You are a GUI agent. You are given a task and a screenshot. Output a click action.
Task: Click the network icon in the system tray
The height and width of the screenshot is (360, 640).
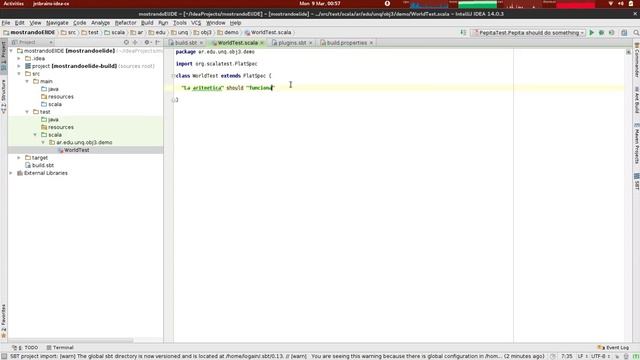[611, 4]
